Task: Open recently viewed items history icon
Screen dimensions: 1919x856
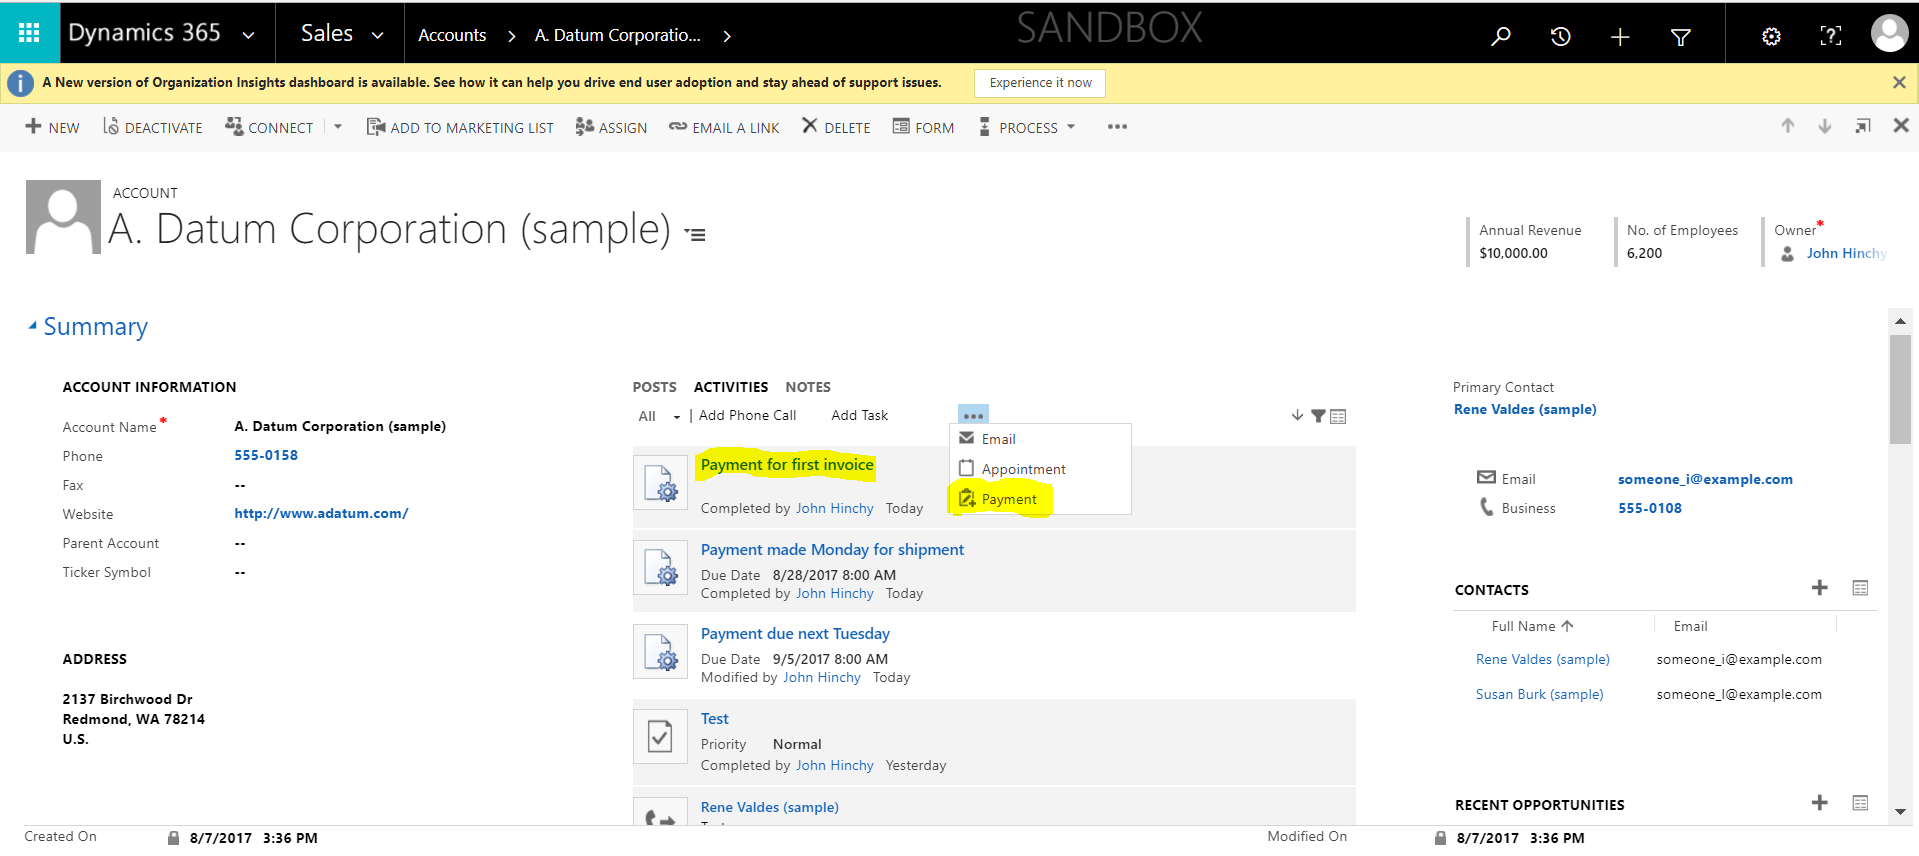Action: (x=1560, y=36)
